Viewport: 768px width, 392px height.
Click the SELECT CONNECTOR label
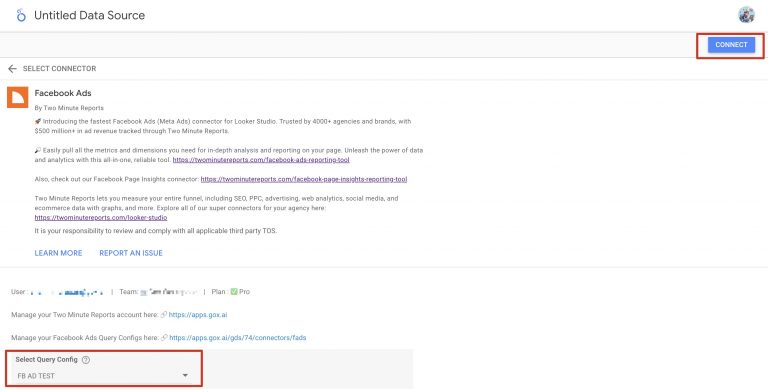point(59,69)
